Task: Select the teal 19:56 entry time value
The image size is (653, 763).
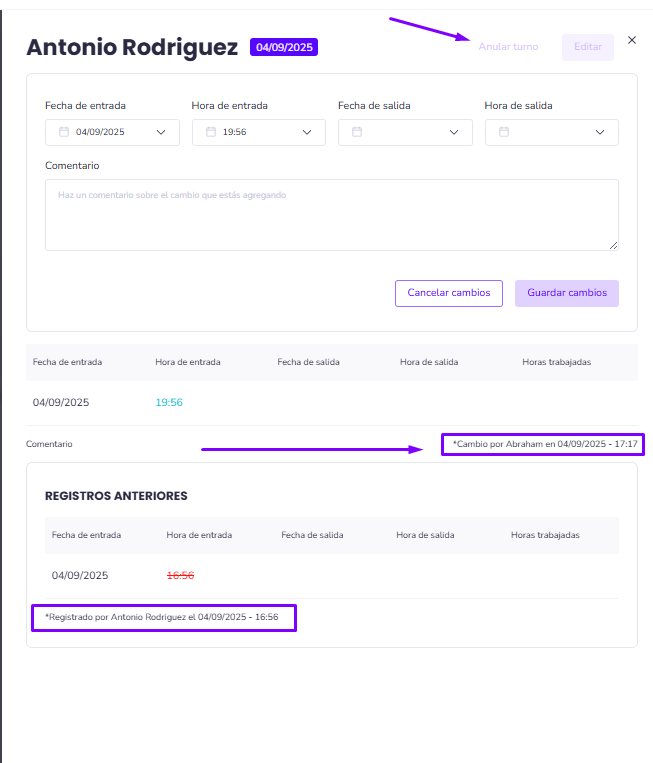Action: pos(169,403)
